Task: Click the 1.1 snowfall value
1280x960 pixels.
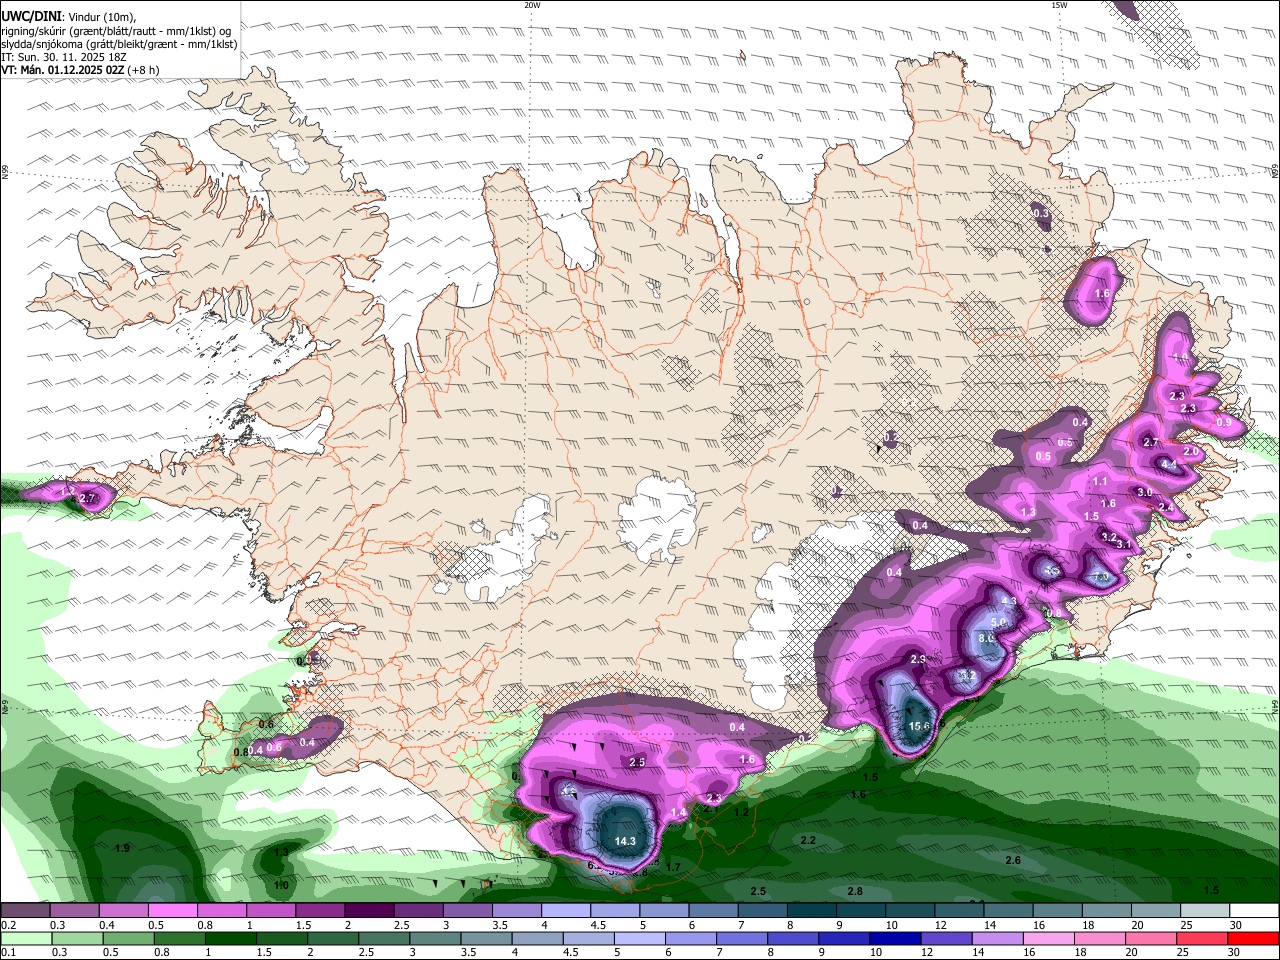Action: (x=1100, y=482)
